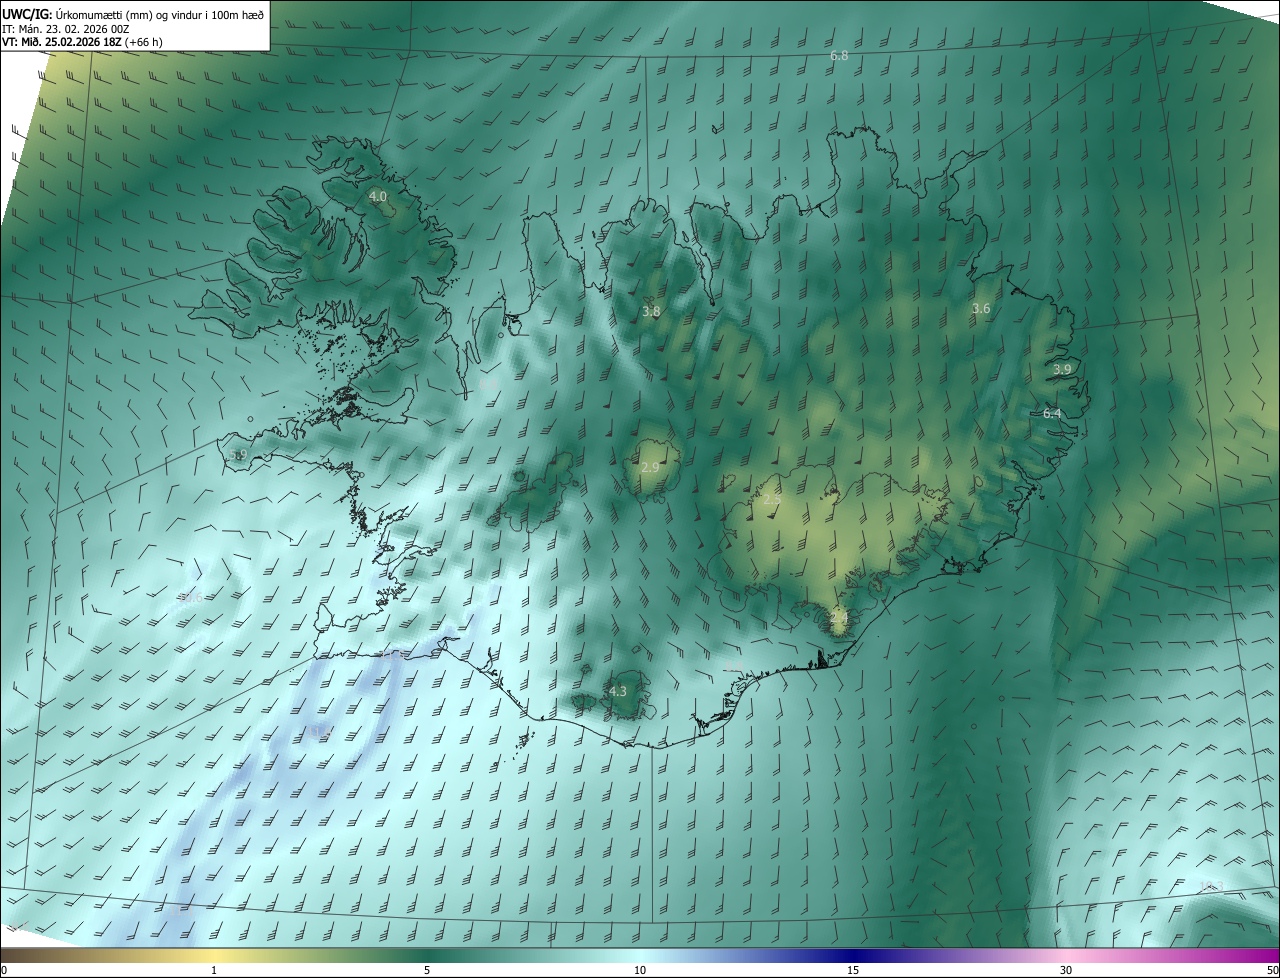The image size is (1280, 978).
Task: Click the 5.9 value label on the western peninsula
Action: pos(238,455)
